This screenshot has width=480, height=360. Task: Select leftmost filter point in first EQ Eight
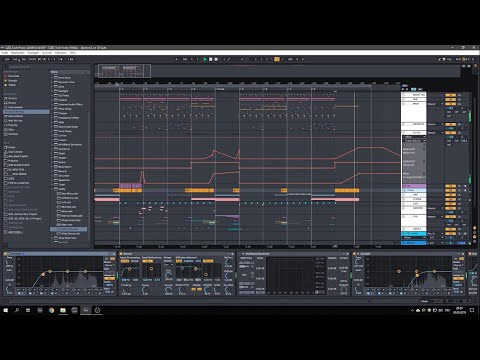pyautogui.click(x=43, y=274)
